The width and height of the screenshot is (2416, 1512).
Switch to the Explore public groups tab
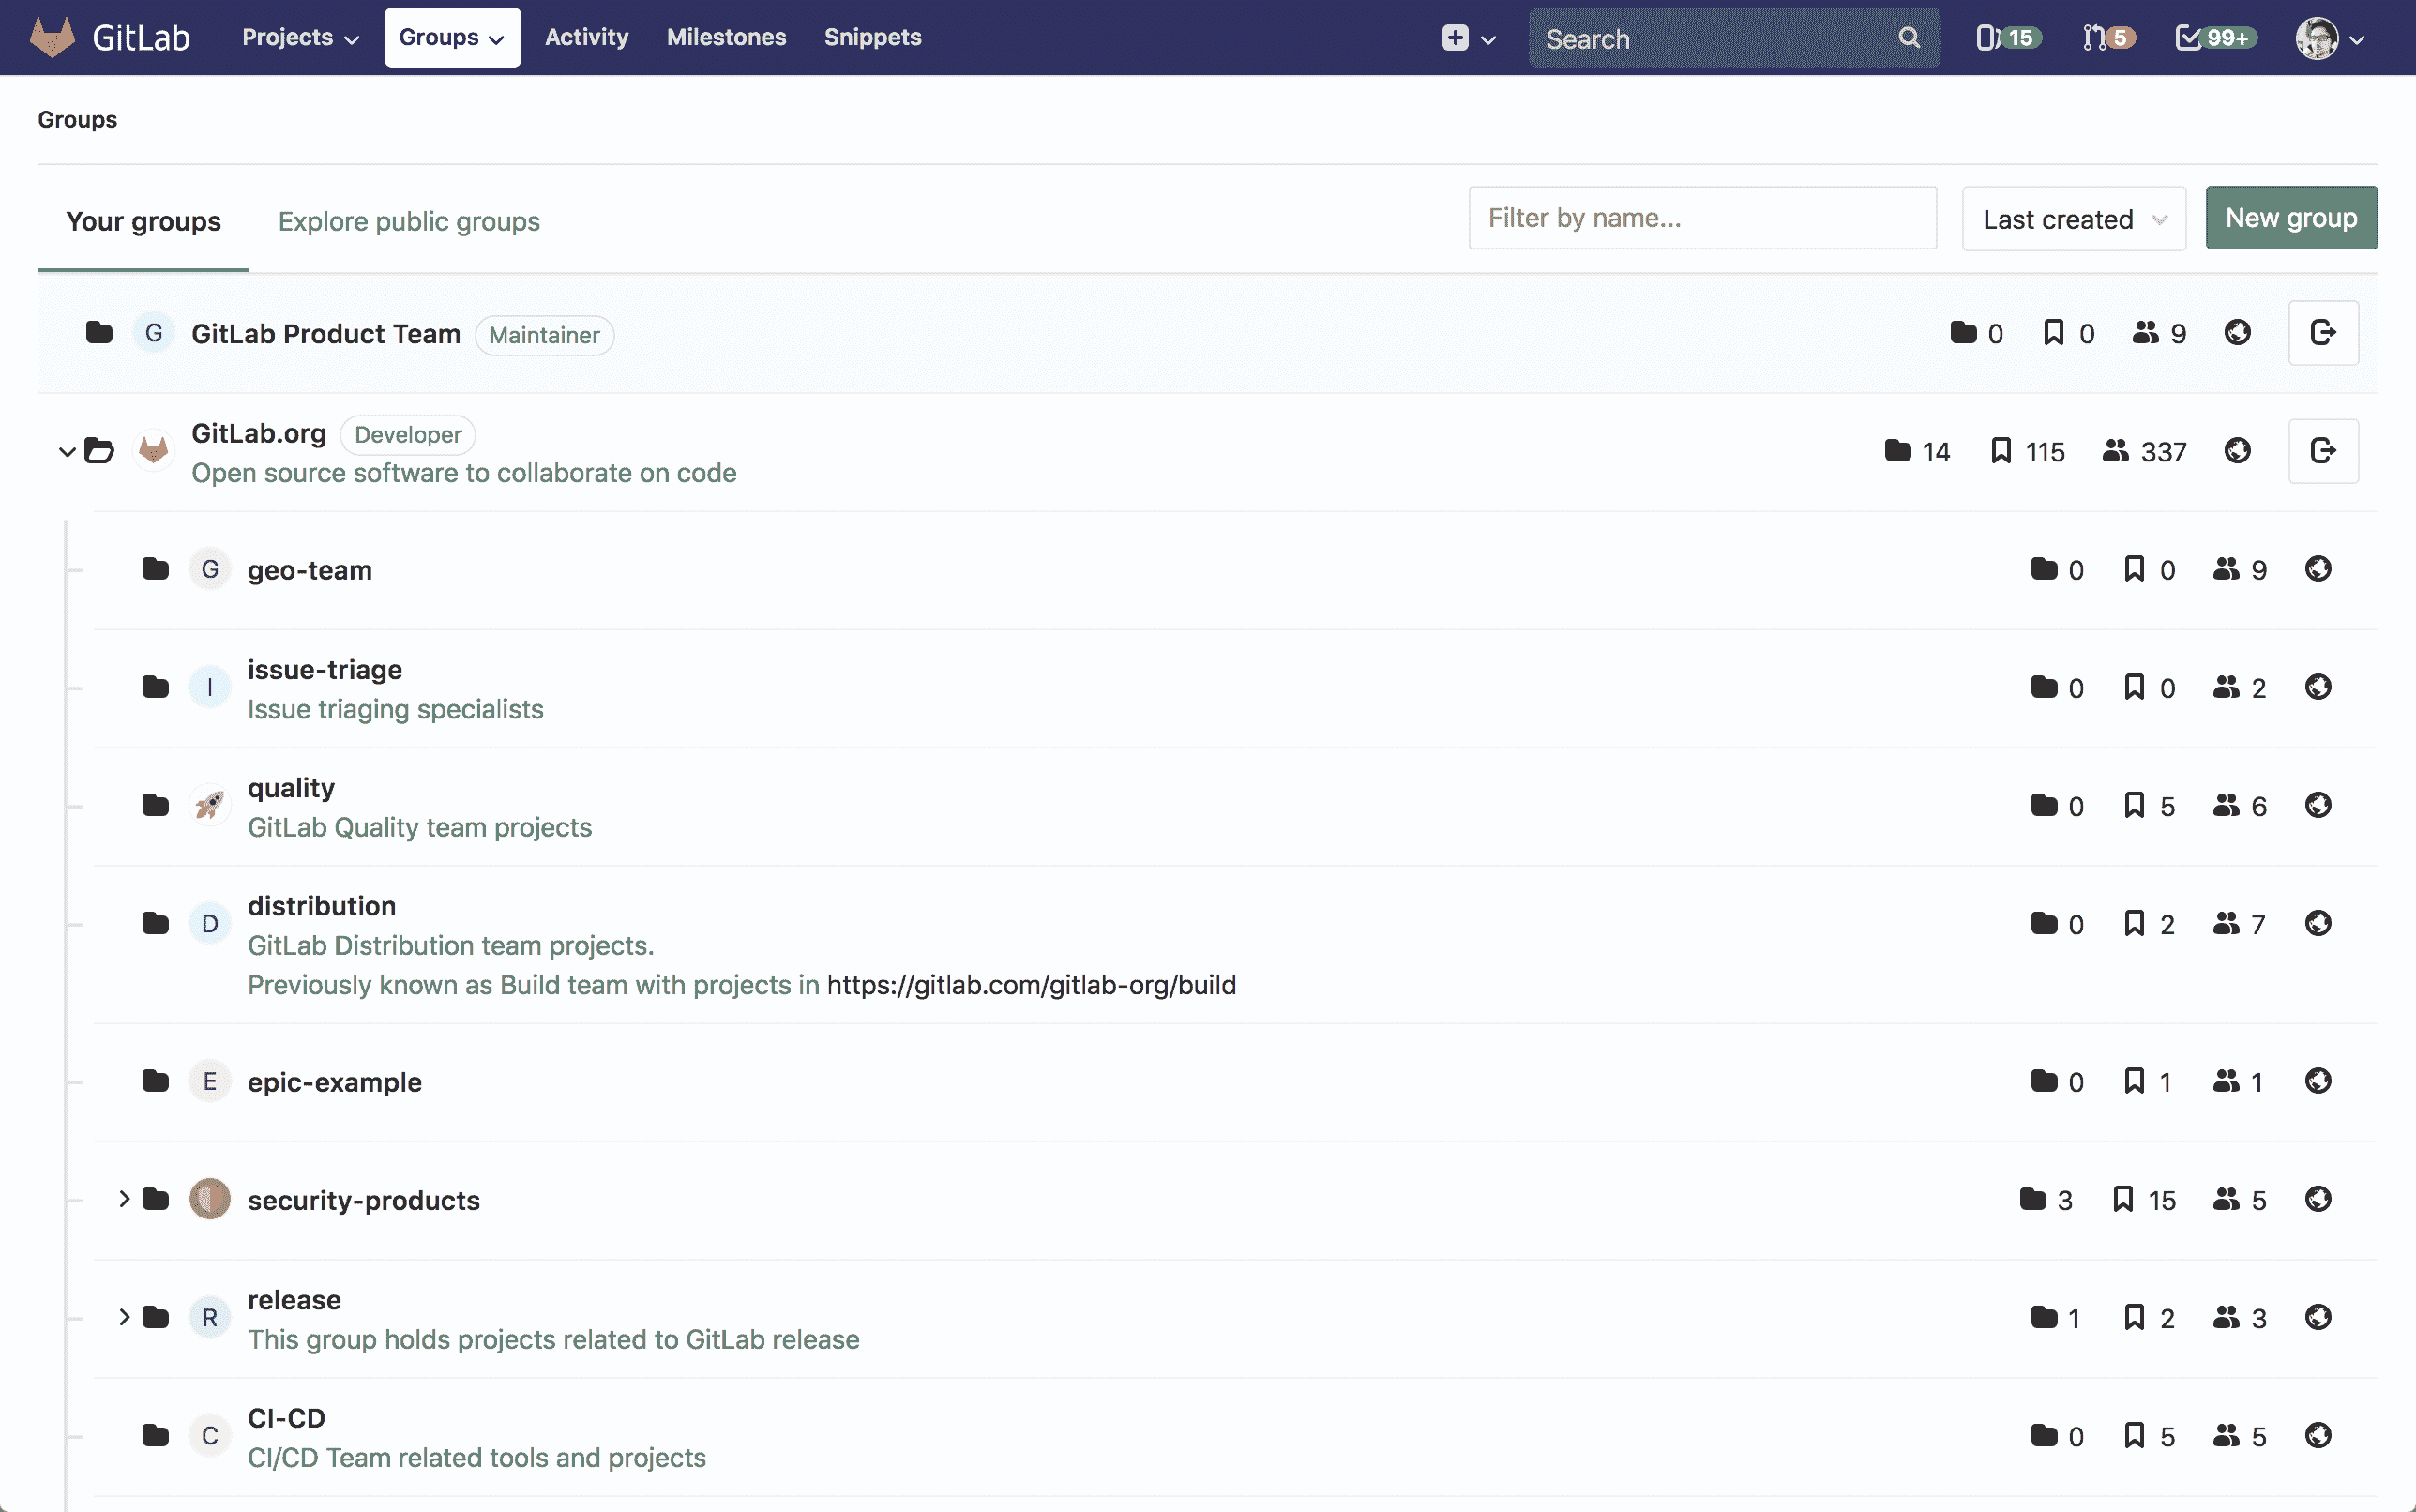[x=408, y=221]
